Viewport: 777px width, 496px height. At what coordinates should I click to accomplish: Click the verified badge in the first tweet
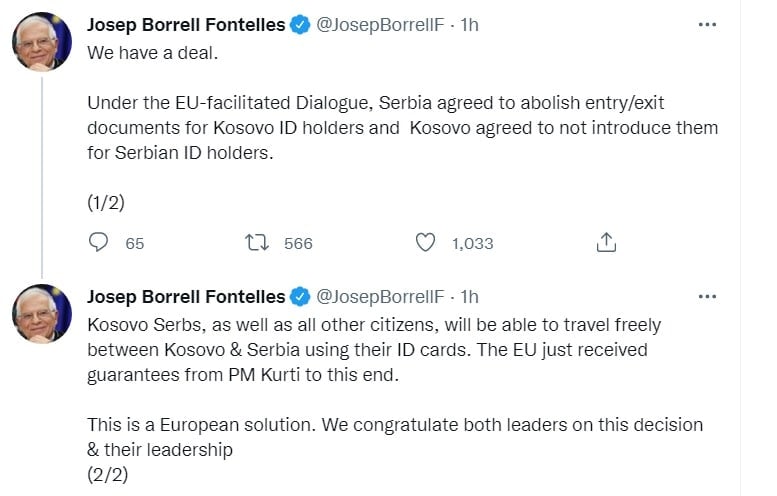pos(299,24)
